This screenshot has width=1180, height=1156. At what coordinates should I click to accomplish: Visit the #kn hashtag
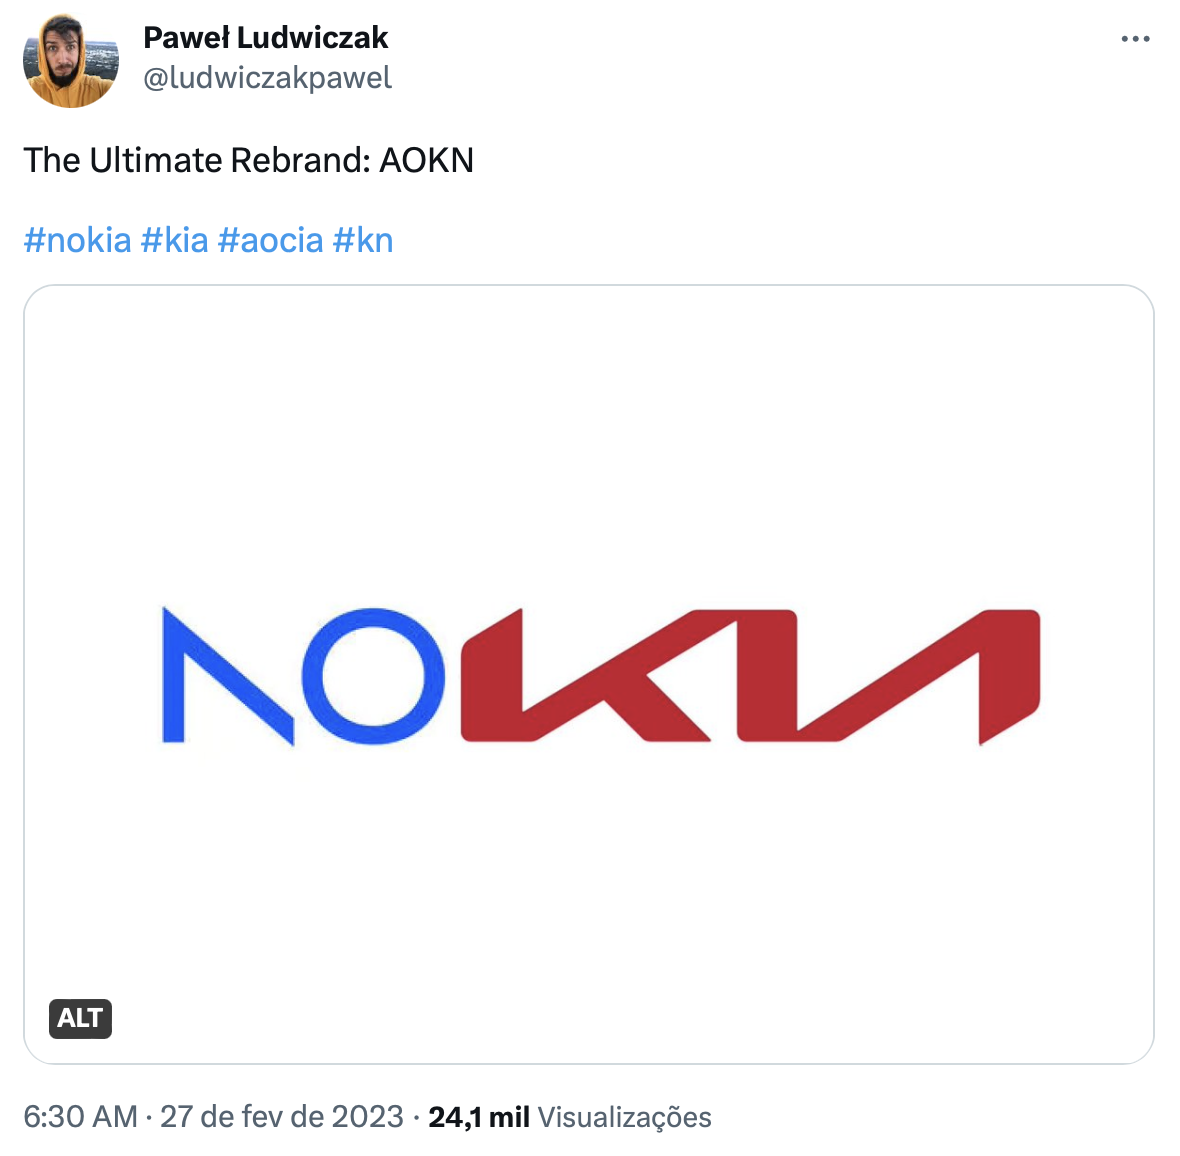pos(362,240)
